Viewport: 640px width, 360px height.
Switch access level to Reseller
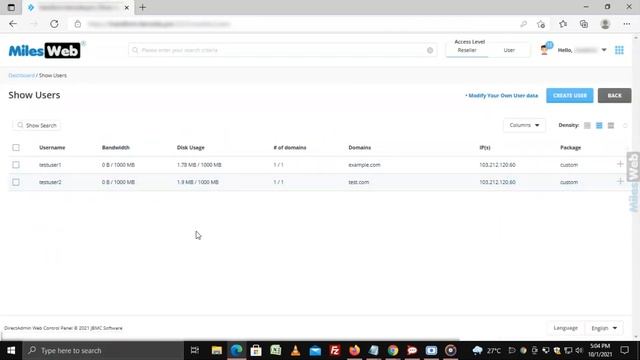pyautogui.click(x=467, y=50)
